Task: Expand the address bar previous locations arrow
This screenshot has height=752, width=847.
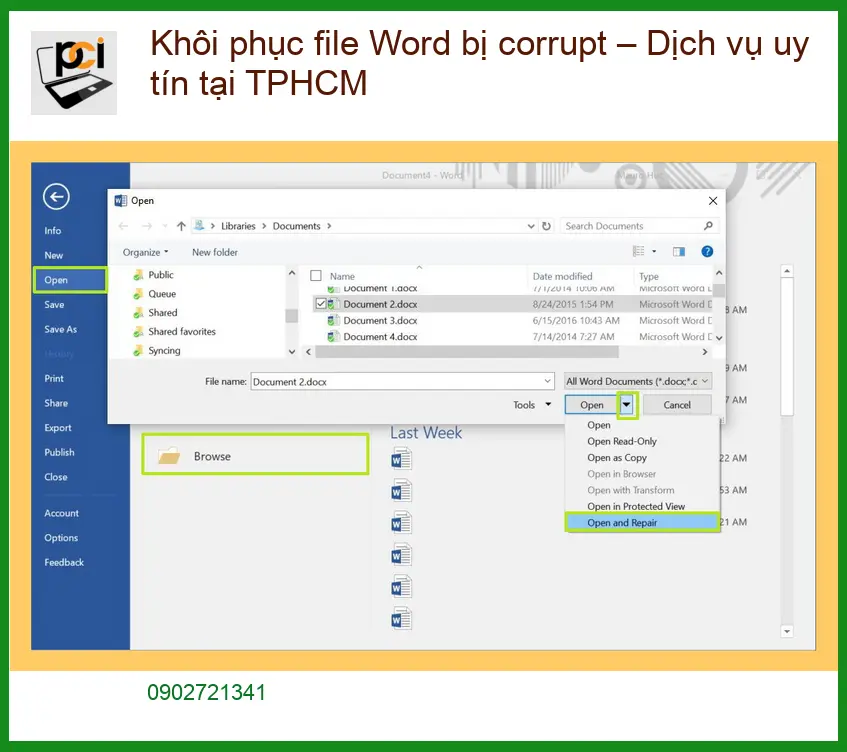Action: pyautogui.click(x=531, y=226)
